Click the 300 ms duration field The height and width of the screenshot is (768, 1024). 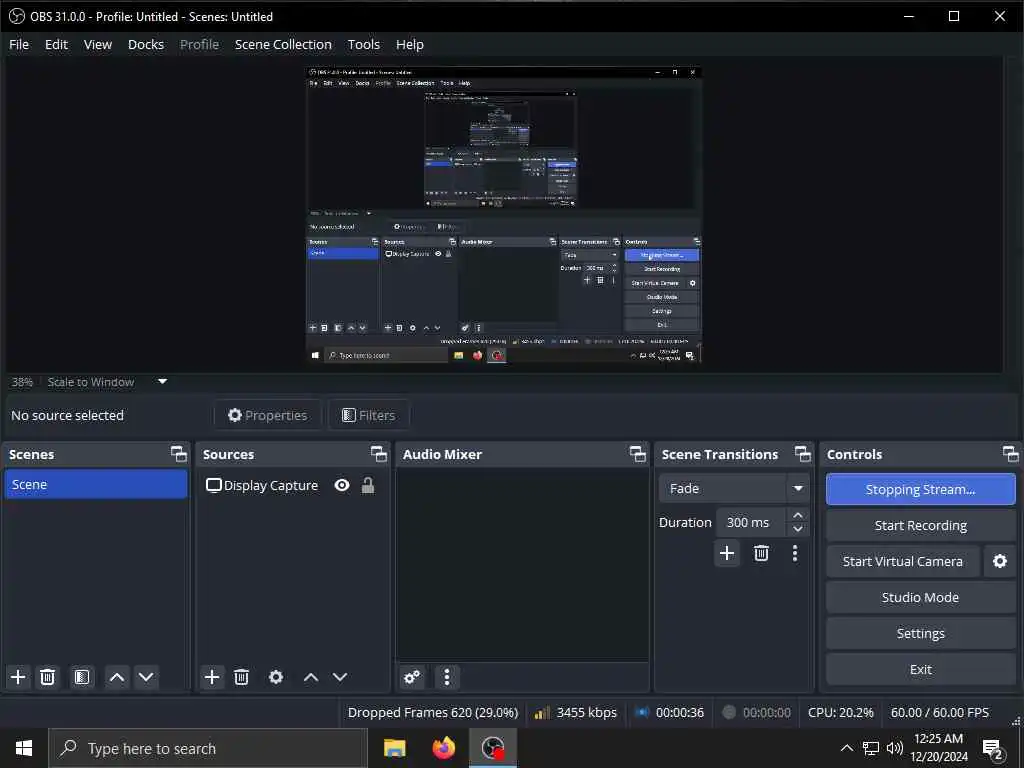(x=751, y=522)
